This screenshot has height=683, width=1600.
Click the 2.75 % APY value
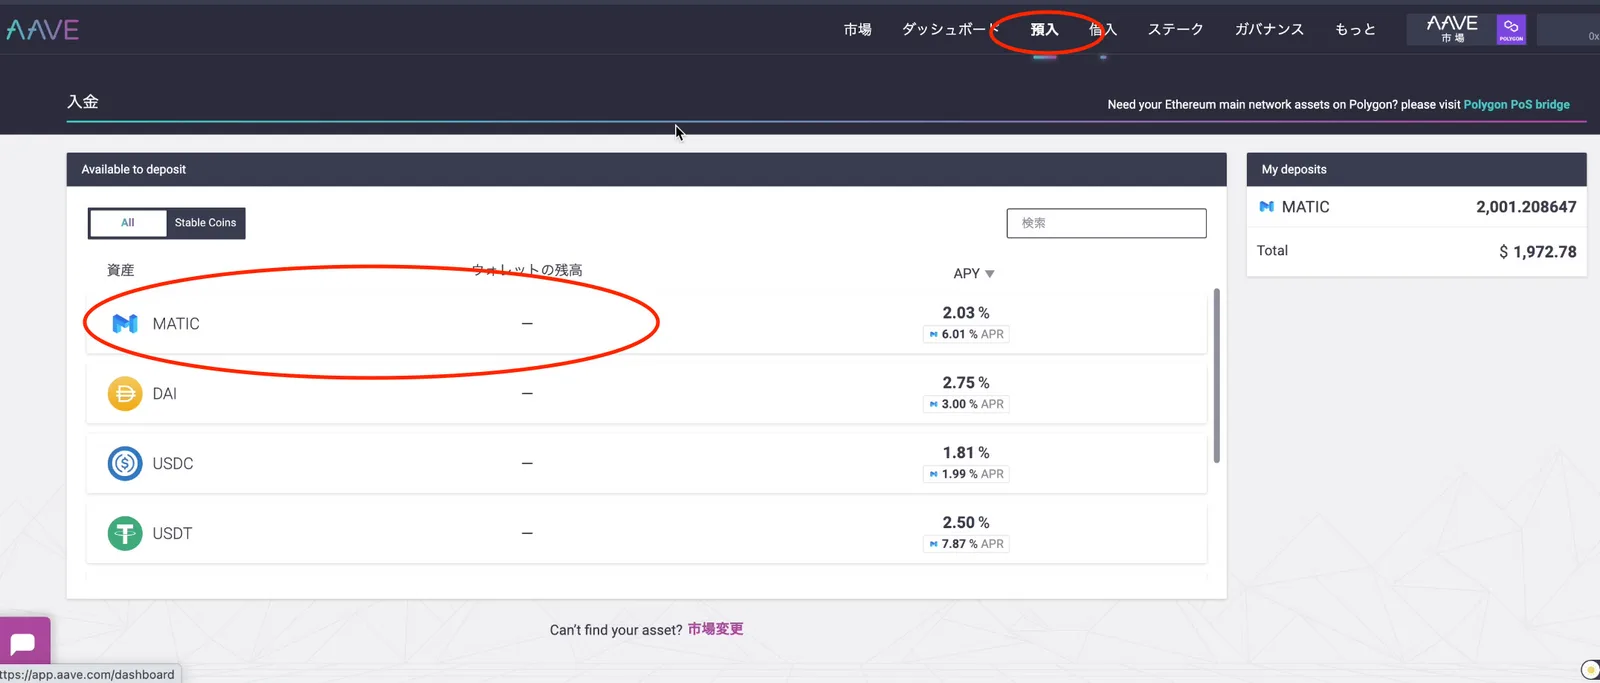point(966,383)
